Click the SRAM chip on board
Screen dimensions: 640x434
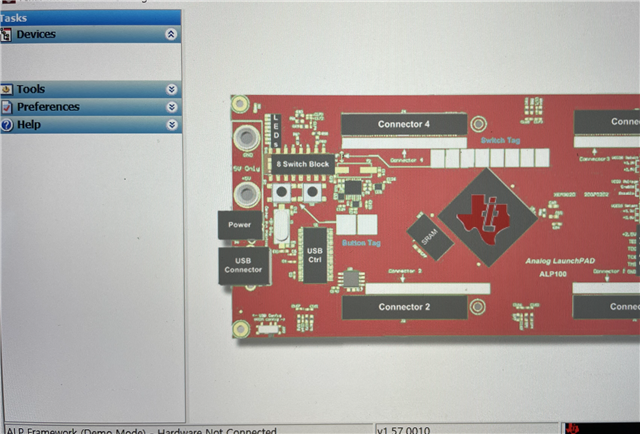click(x=430, y=237)
